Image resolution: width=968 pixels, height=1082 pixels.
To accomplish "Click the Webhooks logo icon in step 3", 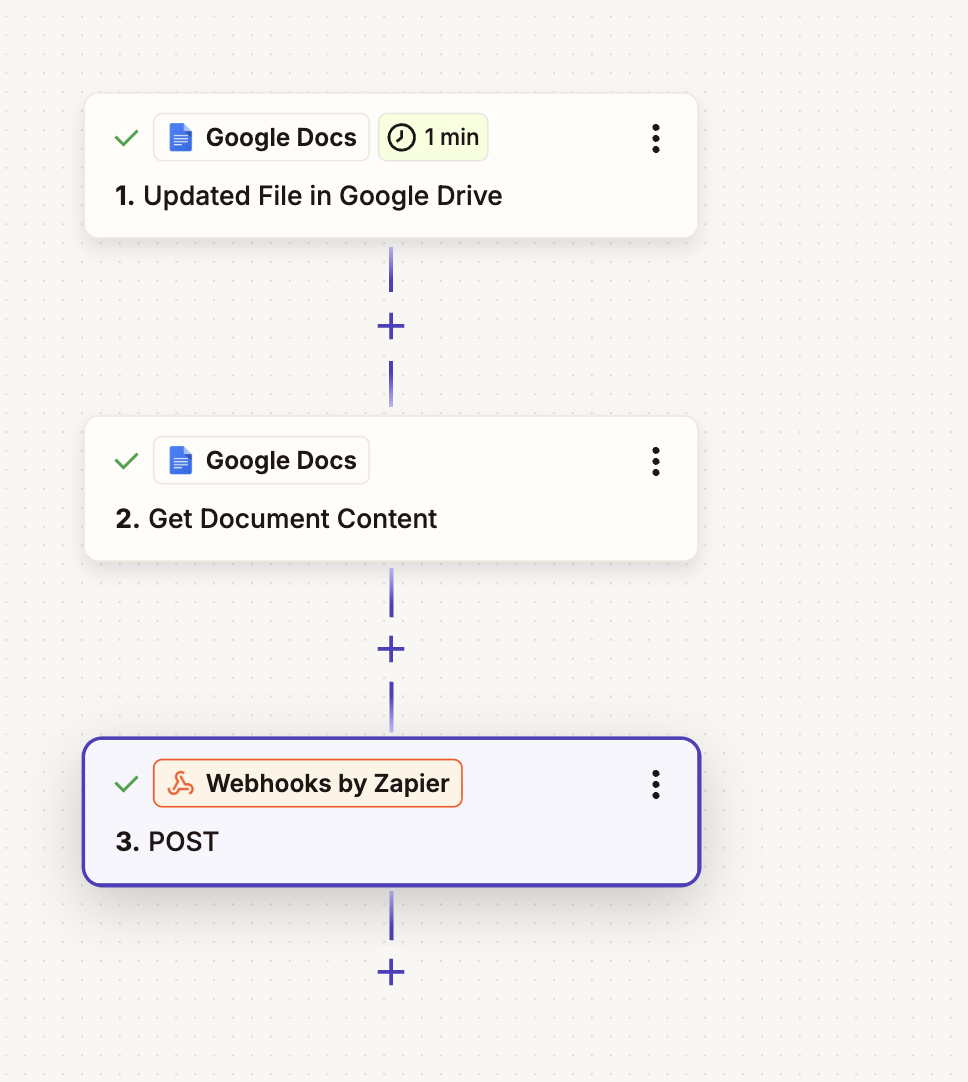I will click(x=181, y=783).
